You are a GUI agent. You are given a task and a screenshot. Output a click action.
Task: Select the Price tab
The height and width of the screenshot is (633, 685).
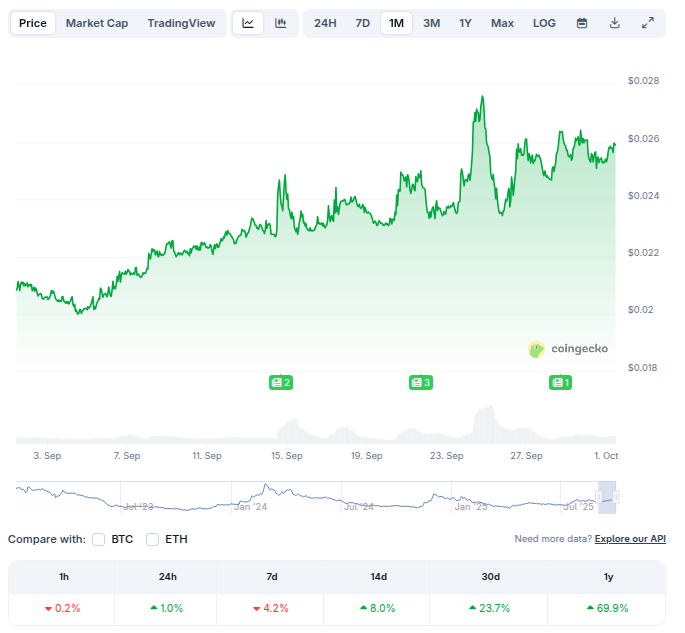(33, 23)
